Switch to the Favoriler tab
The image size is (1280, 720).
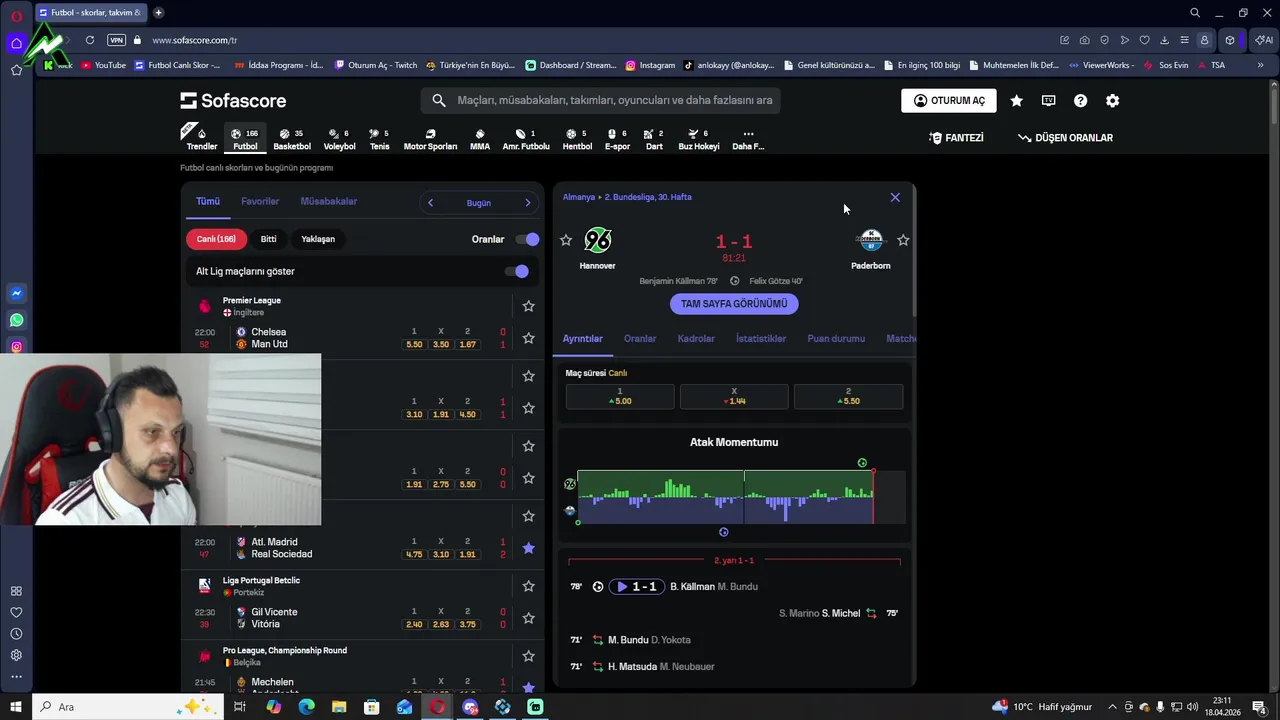point(260,201)
